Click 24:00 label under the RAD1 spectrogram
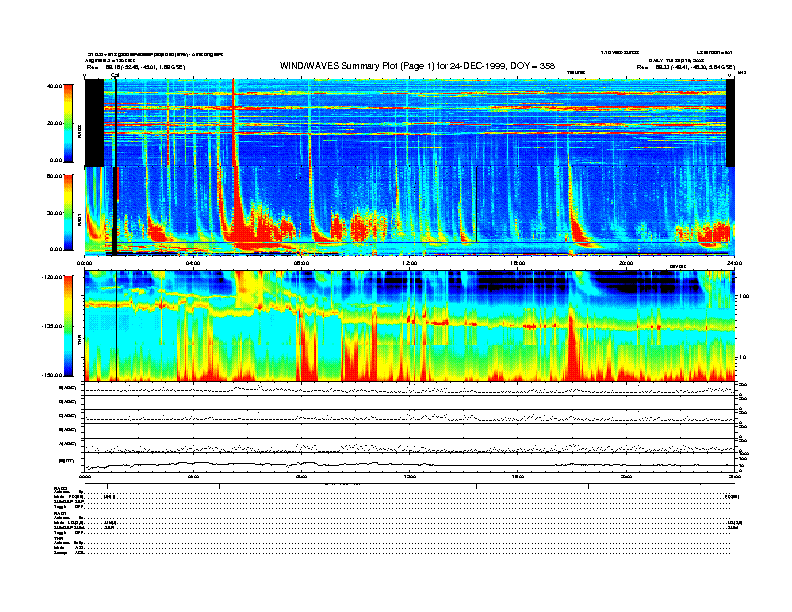The image size is (792, 612). click(734, 263)
